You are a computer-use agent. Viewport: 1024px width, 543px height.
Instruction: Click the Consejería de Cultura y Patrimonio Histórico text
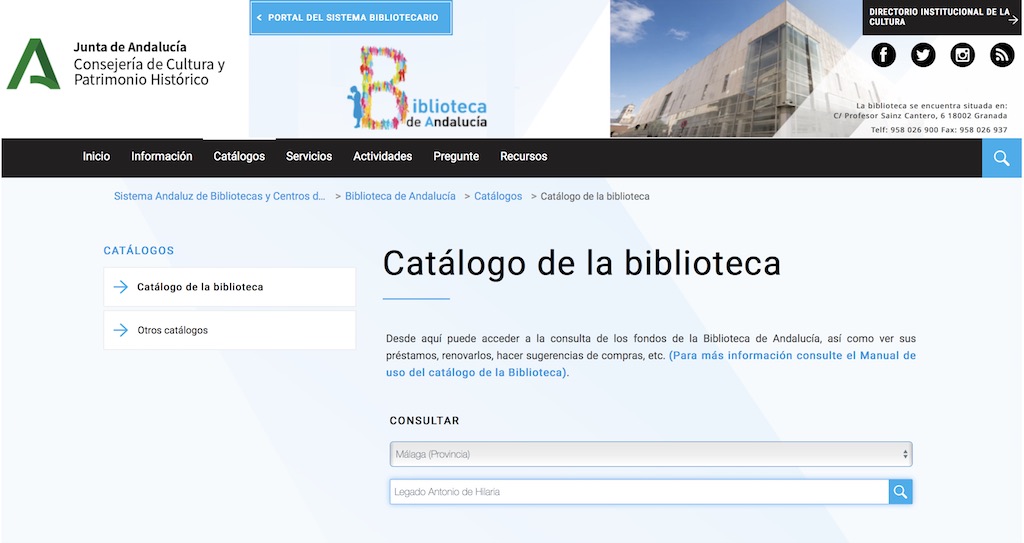pyautogui.click(x=149, y=72)
